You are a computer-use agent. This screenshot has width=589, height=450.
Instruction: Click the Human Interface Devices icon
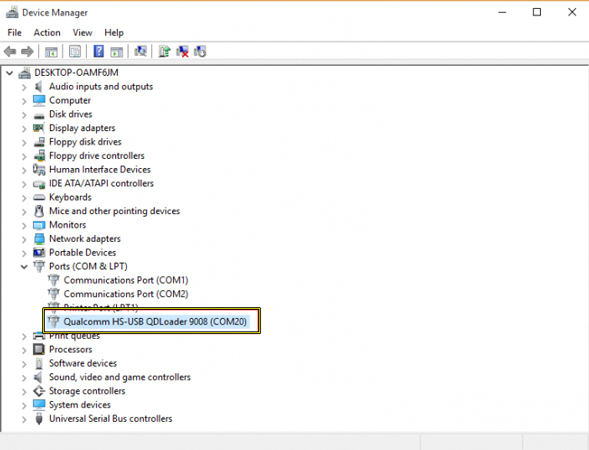point(39,169)
